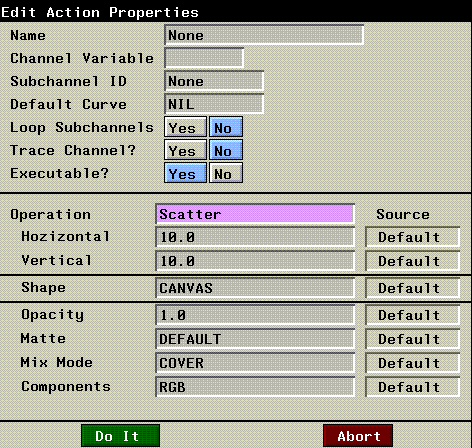Click the Do It button
Screen dimensions: 472x448
(120, 436)
